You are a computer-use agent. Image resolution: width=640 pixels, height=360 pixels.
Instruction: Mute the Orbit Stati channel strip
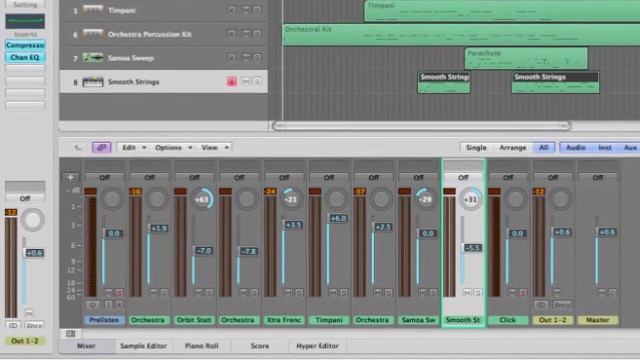(x=198, y=293)
